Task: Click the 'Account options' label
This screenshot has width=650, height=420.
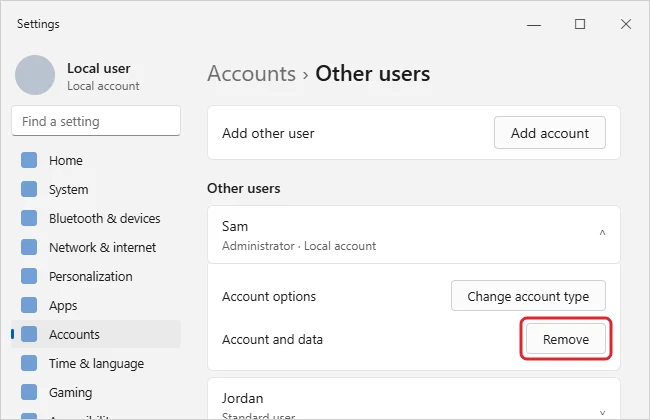Action: (x=269, y=297)
